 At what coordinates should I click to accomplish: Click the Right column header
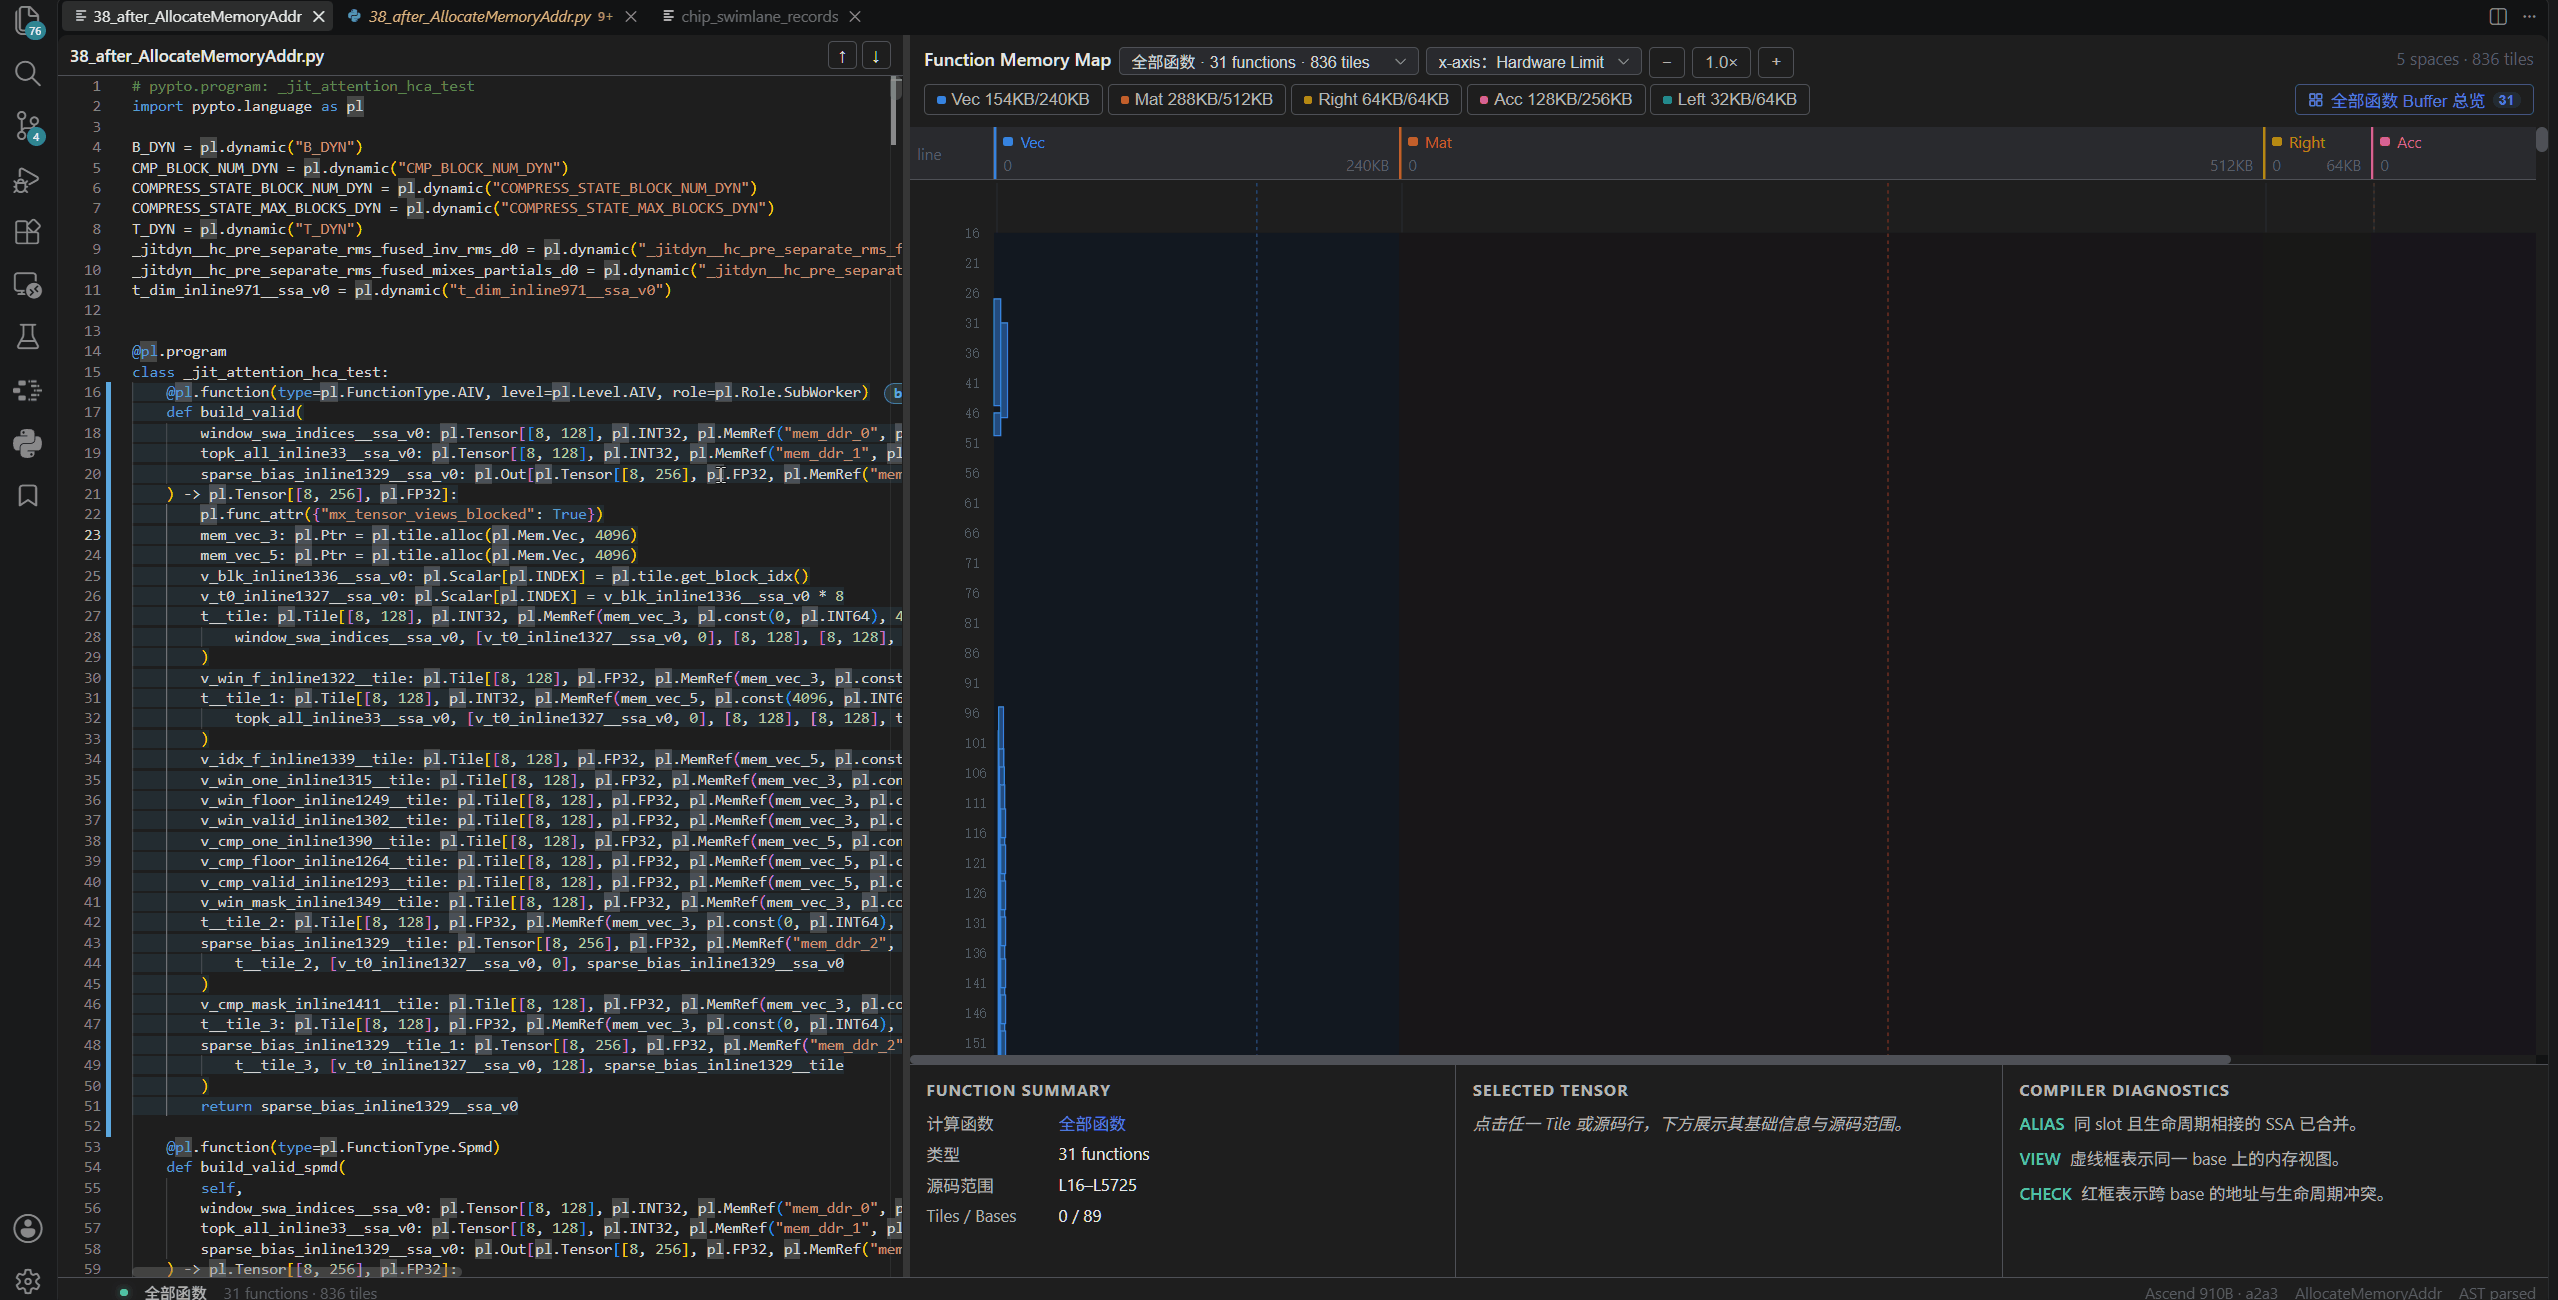tap(2317, 154)
